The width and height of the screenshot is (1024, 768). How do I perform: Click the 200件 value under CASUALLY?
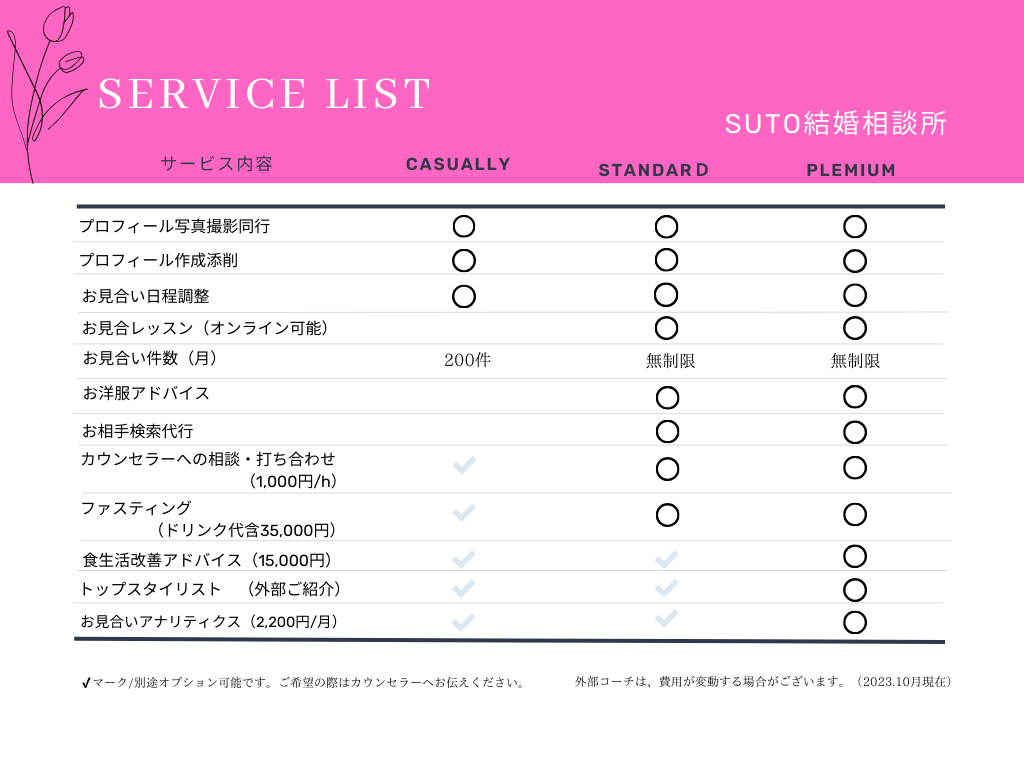[x=468, y=360]
